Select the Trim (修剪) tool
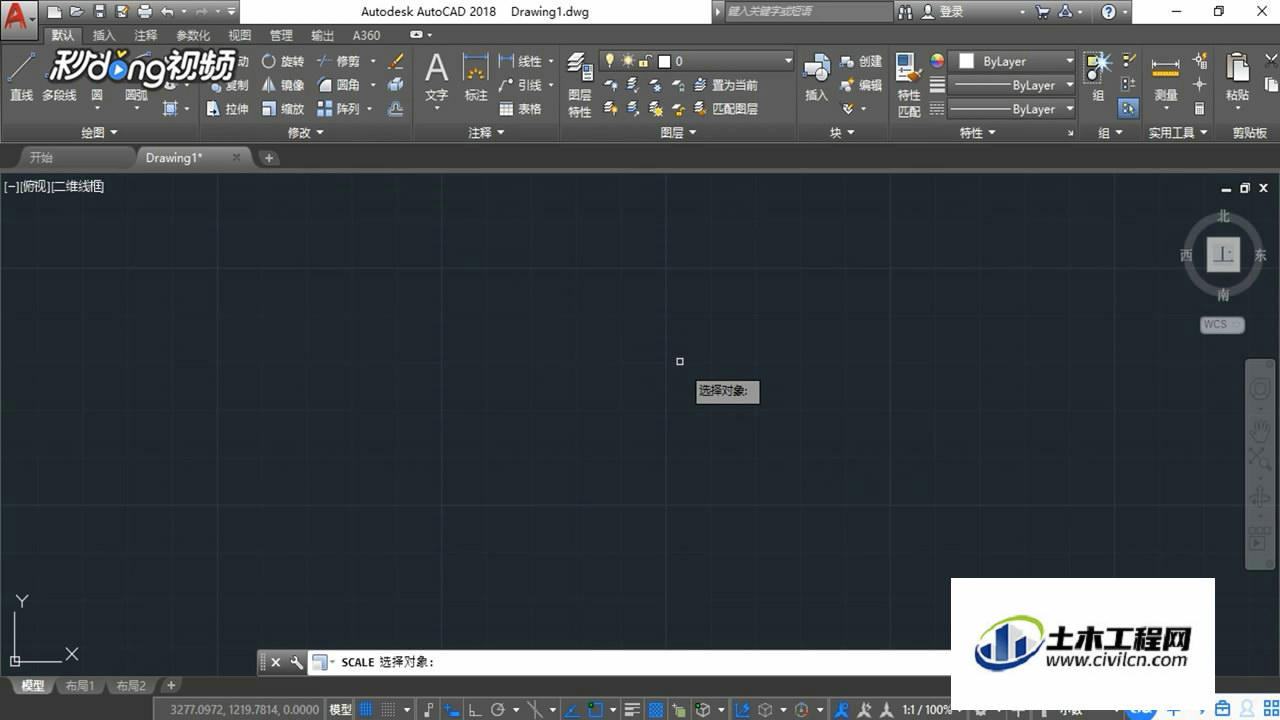 point(338,61)
